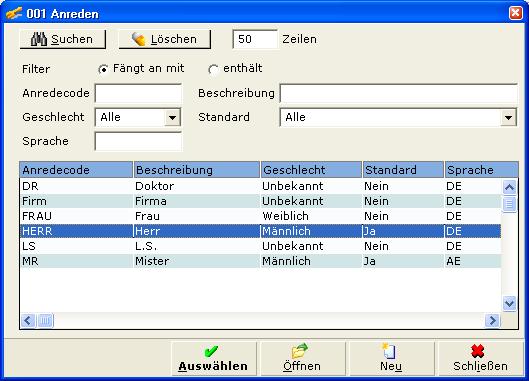529x381 pixels.
Task: Select the FRAU row in the table
Action: 260,216
